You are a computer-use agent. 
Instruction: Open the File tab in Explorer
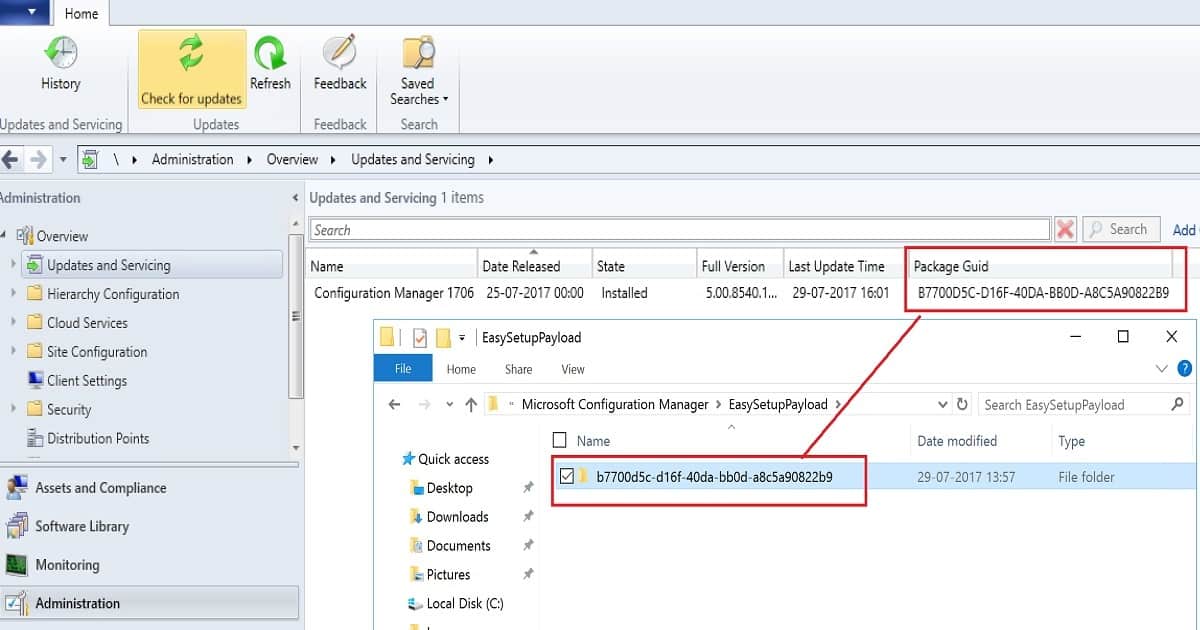point(403,369)
